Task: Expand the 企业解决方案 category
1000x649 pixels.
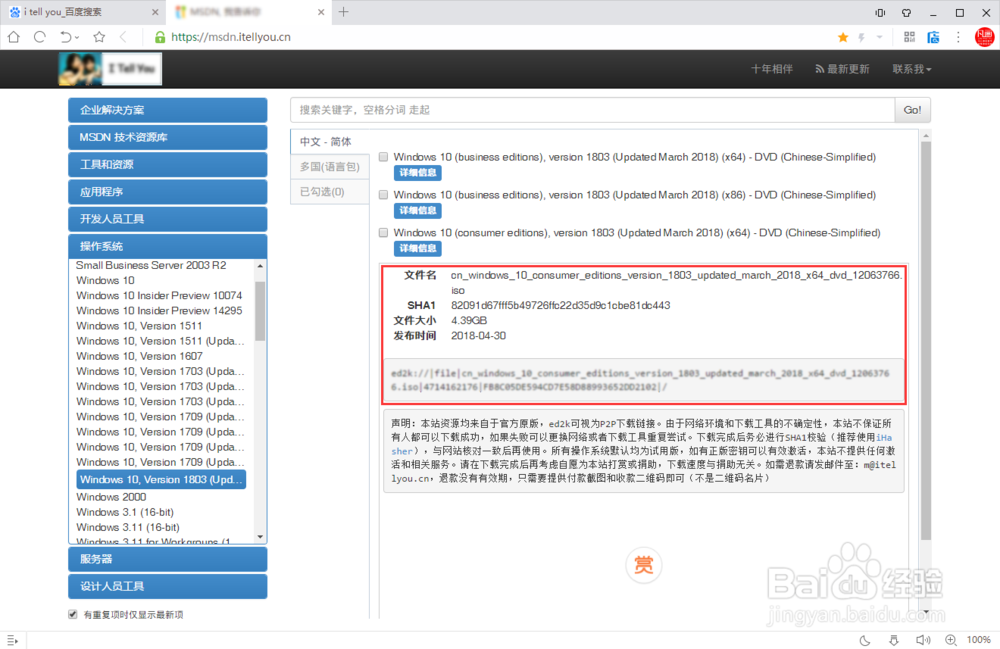Action: coord(168,110)
